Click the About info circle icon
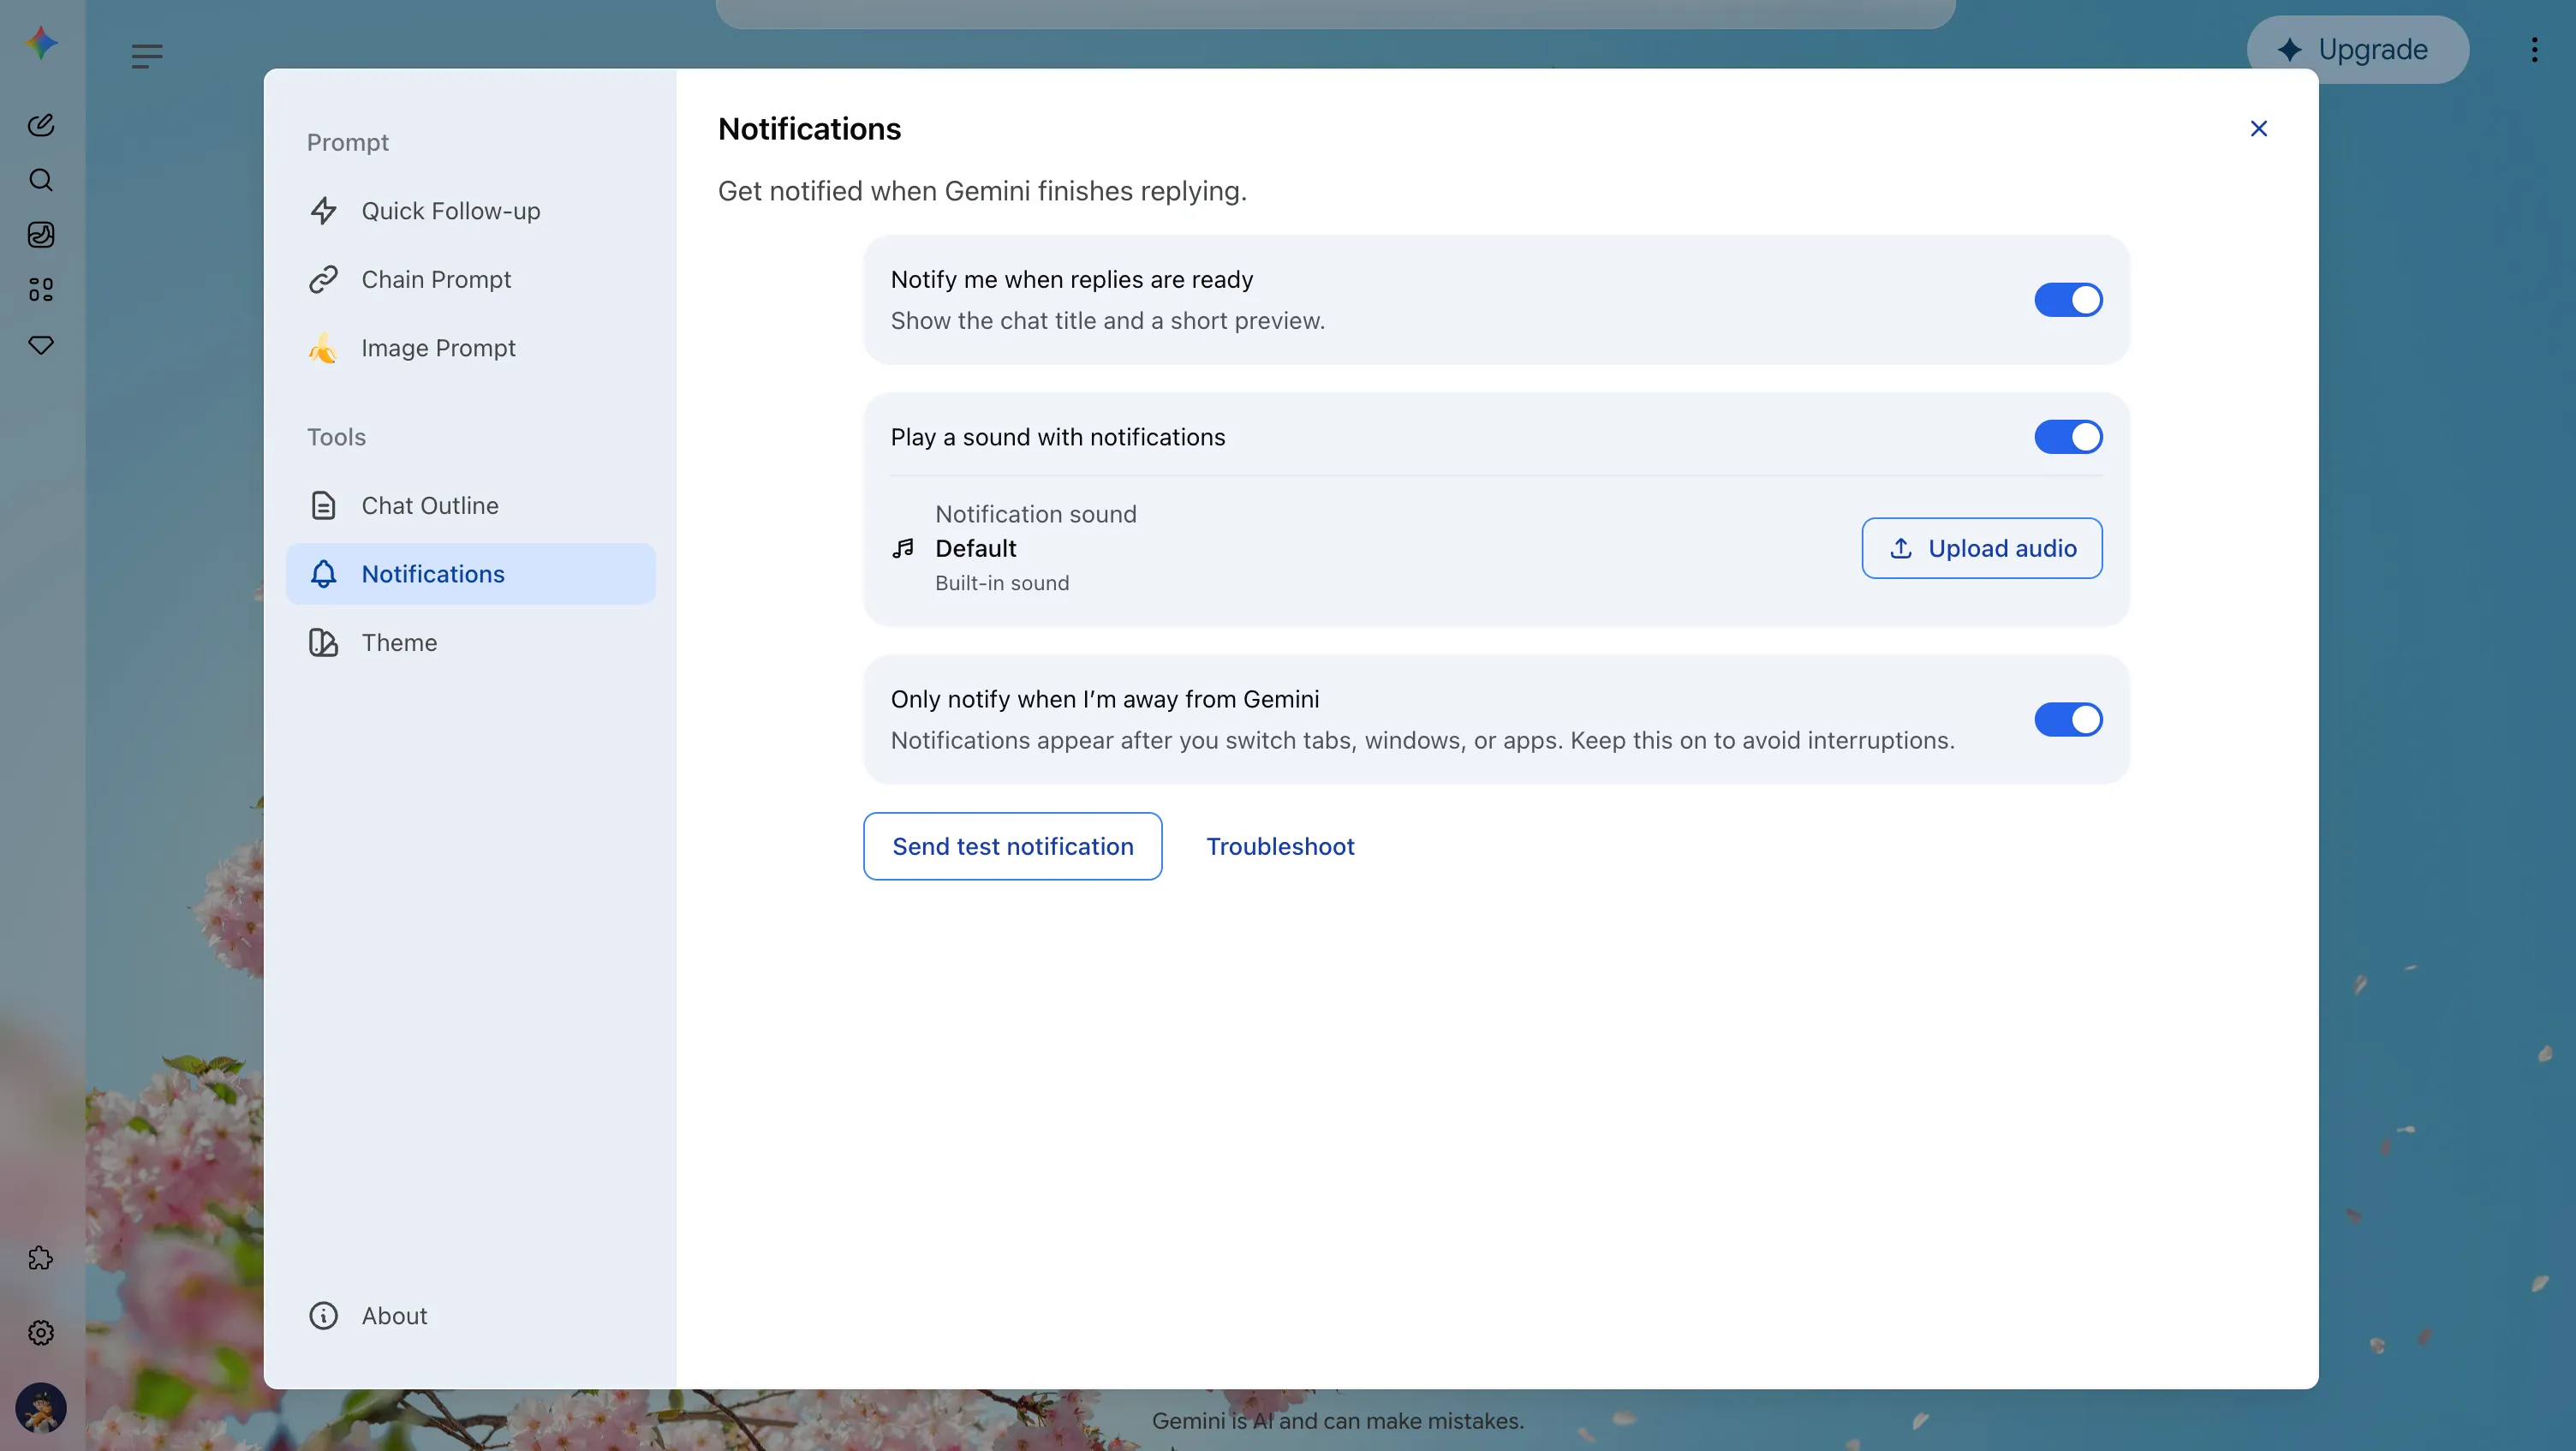This screenshot has height=1451, width=2576. point(323,1316)
